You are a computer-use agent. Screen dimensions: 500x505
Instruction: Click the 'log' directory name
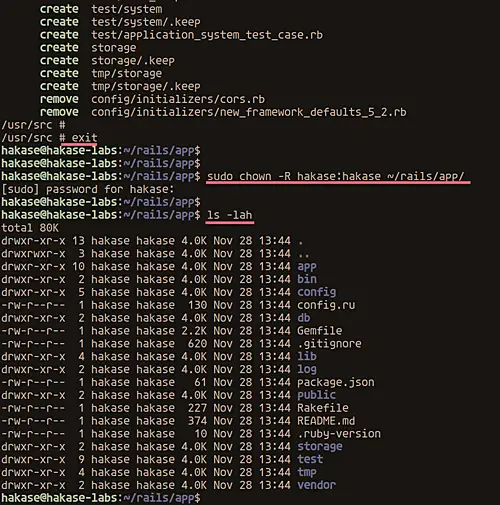(x=307, y=369)
